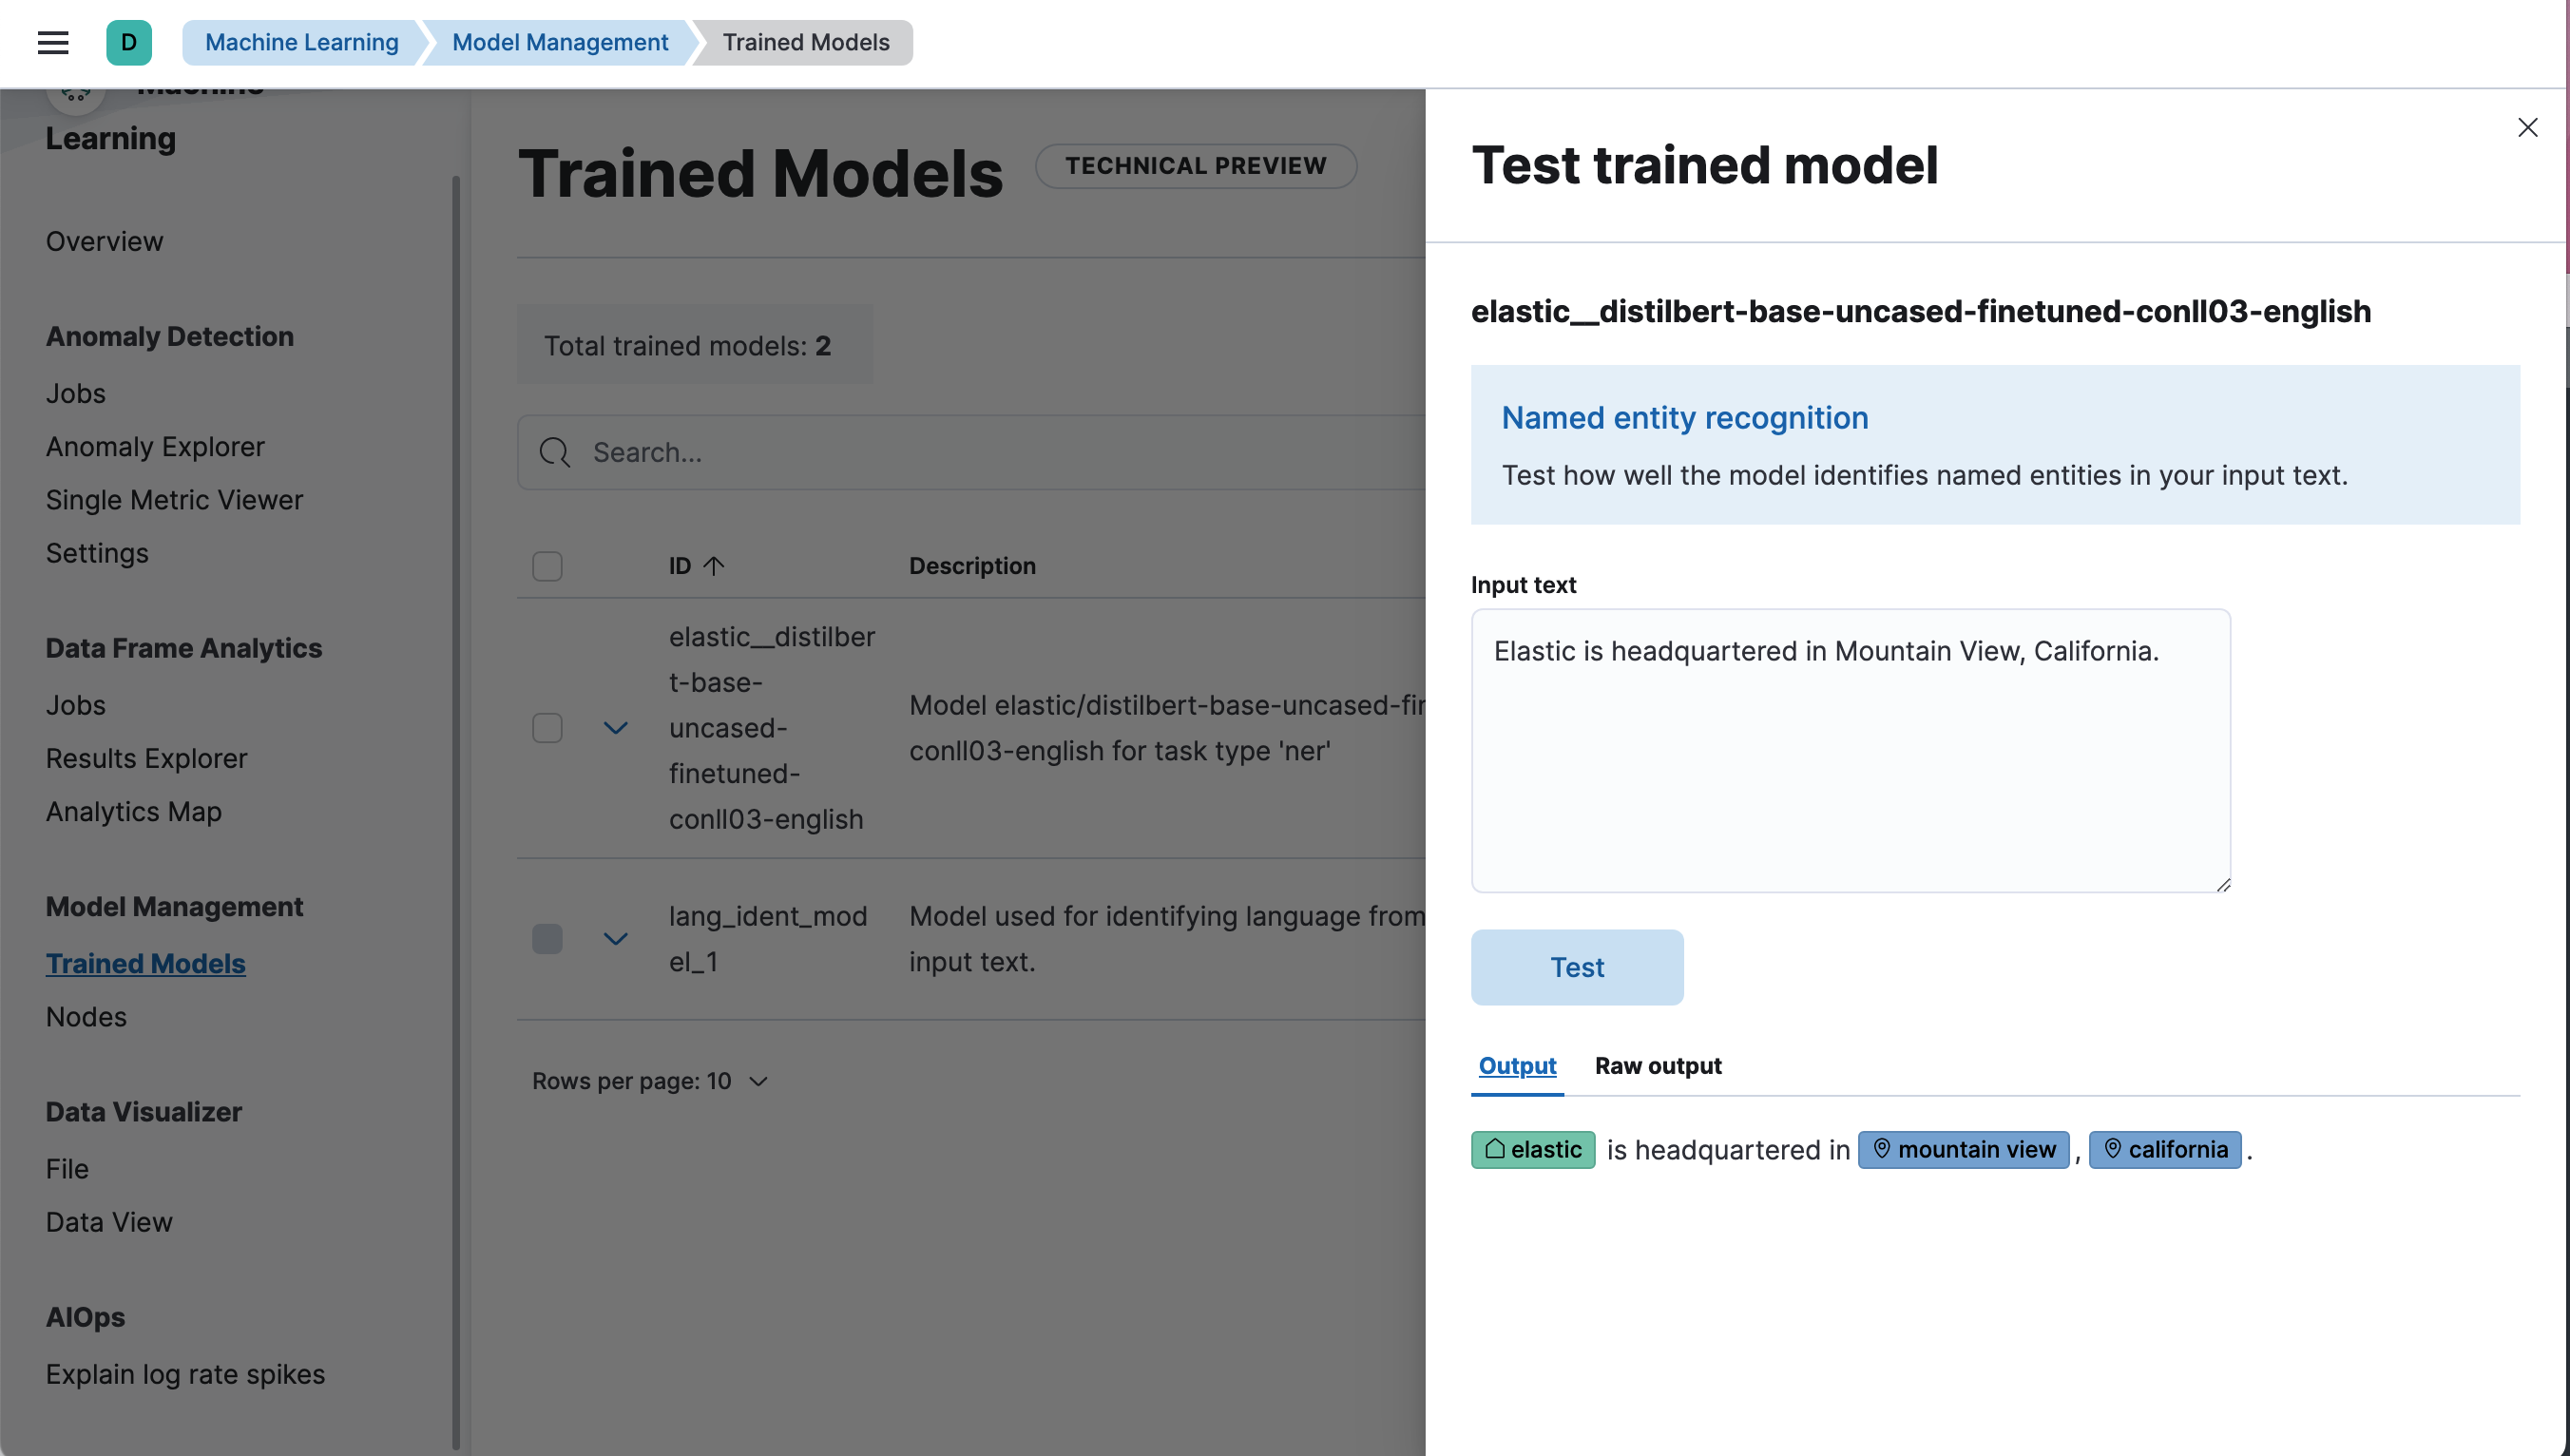Viewport: 2570px width, 1456px height.
Task: Expand the elastic__distilbert model row details
Action: [616, 727]
